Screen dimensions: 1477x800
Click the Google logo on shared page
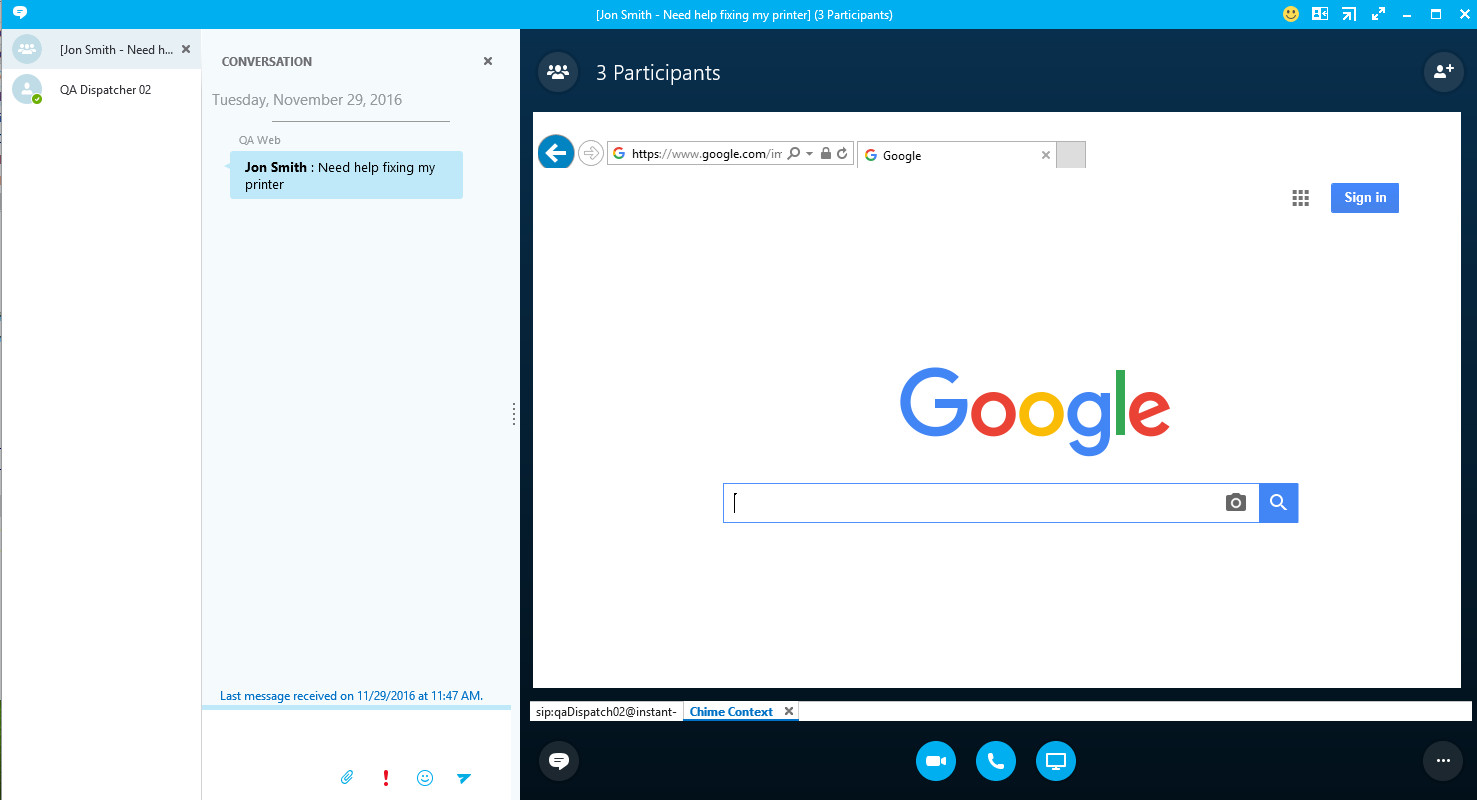coord(1035,410)
